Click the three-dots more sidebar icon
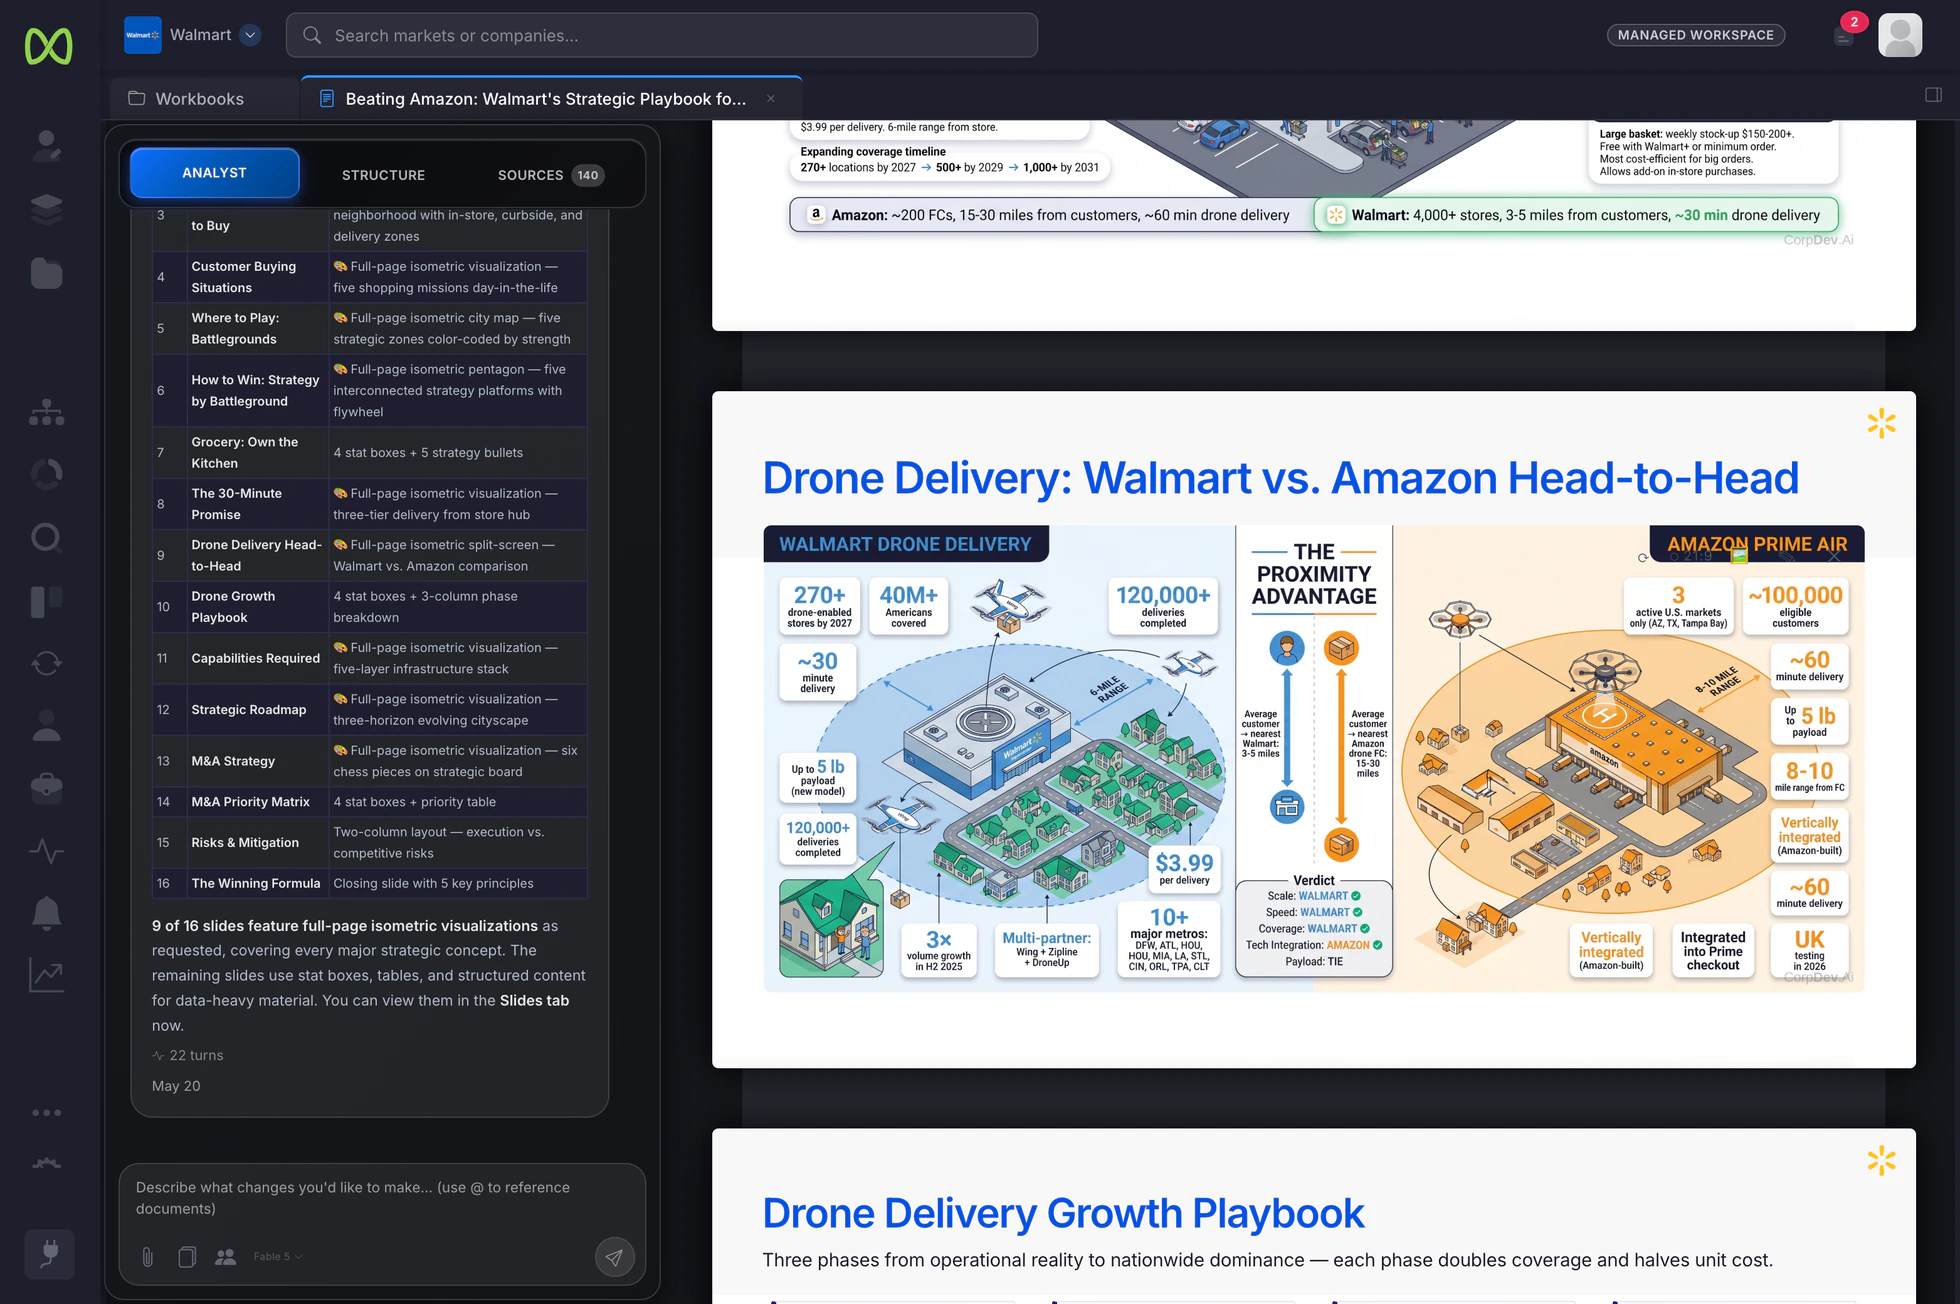 [46, 1112]
